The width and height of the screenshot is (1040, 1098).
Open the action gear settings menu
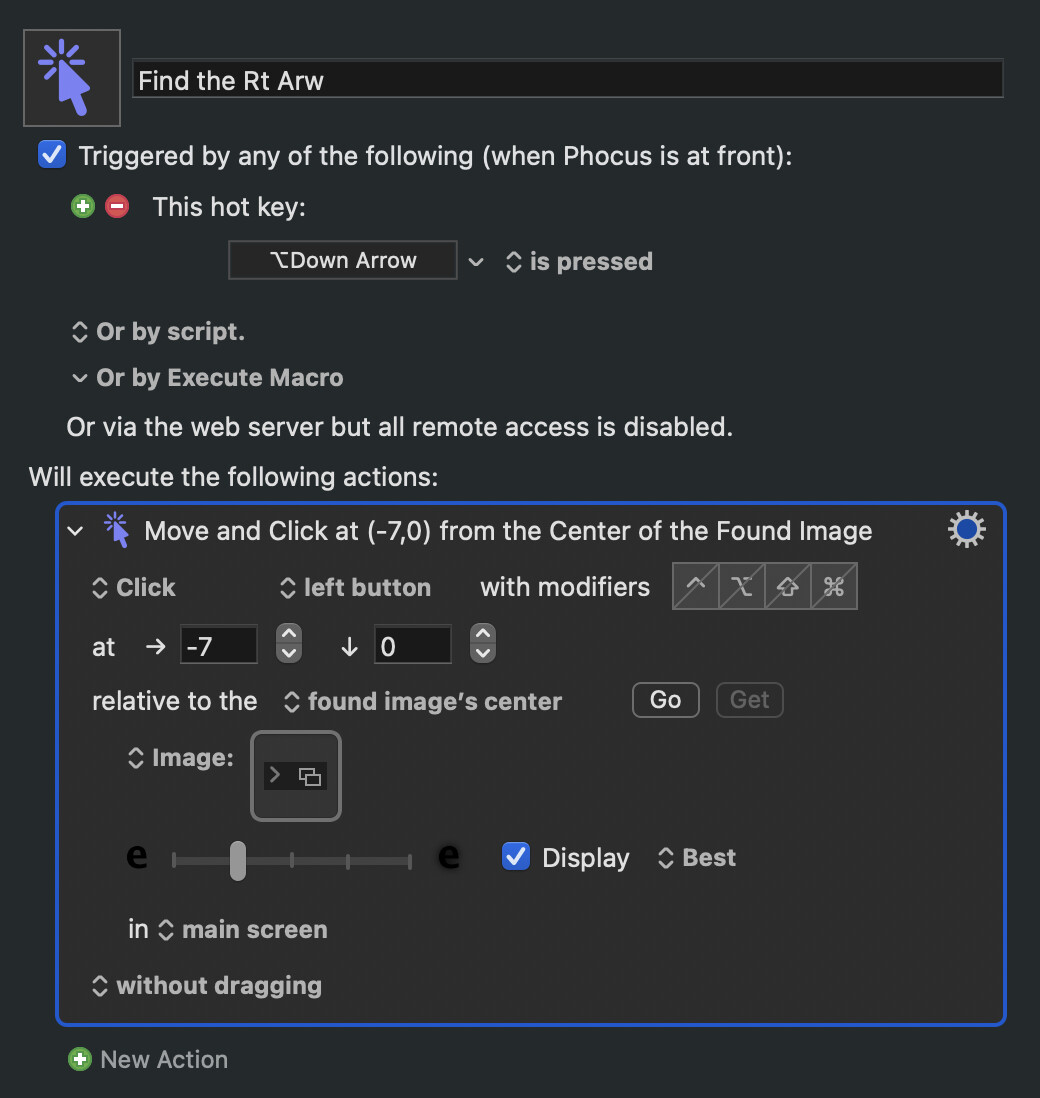966,529
